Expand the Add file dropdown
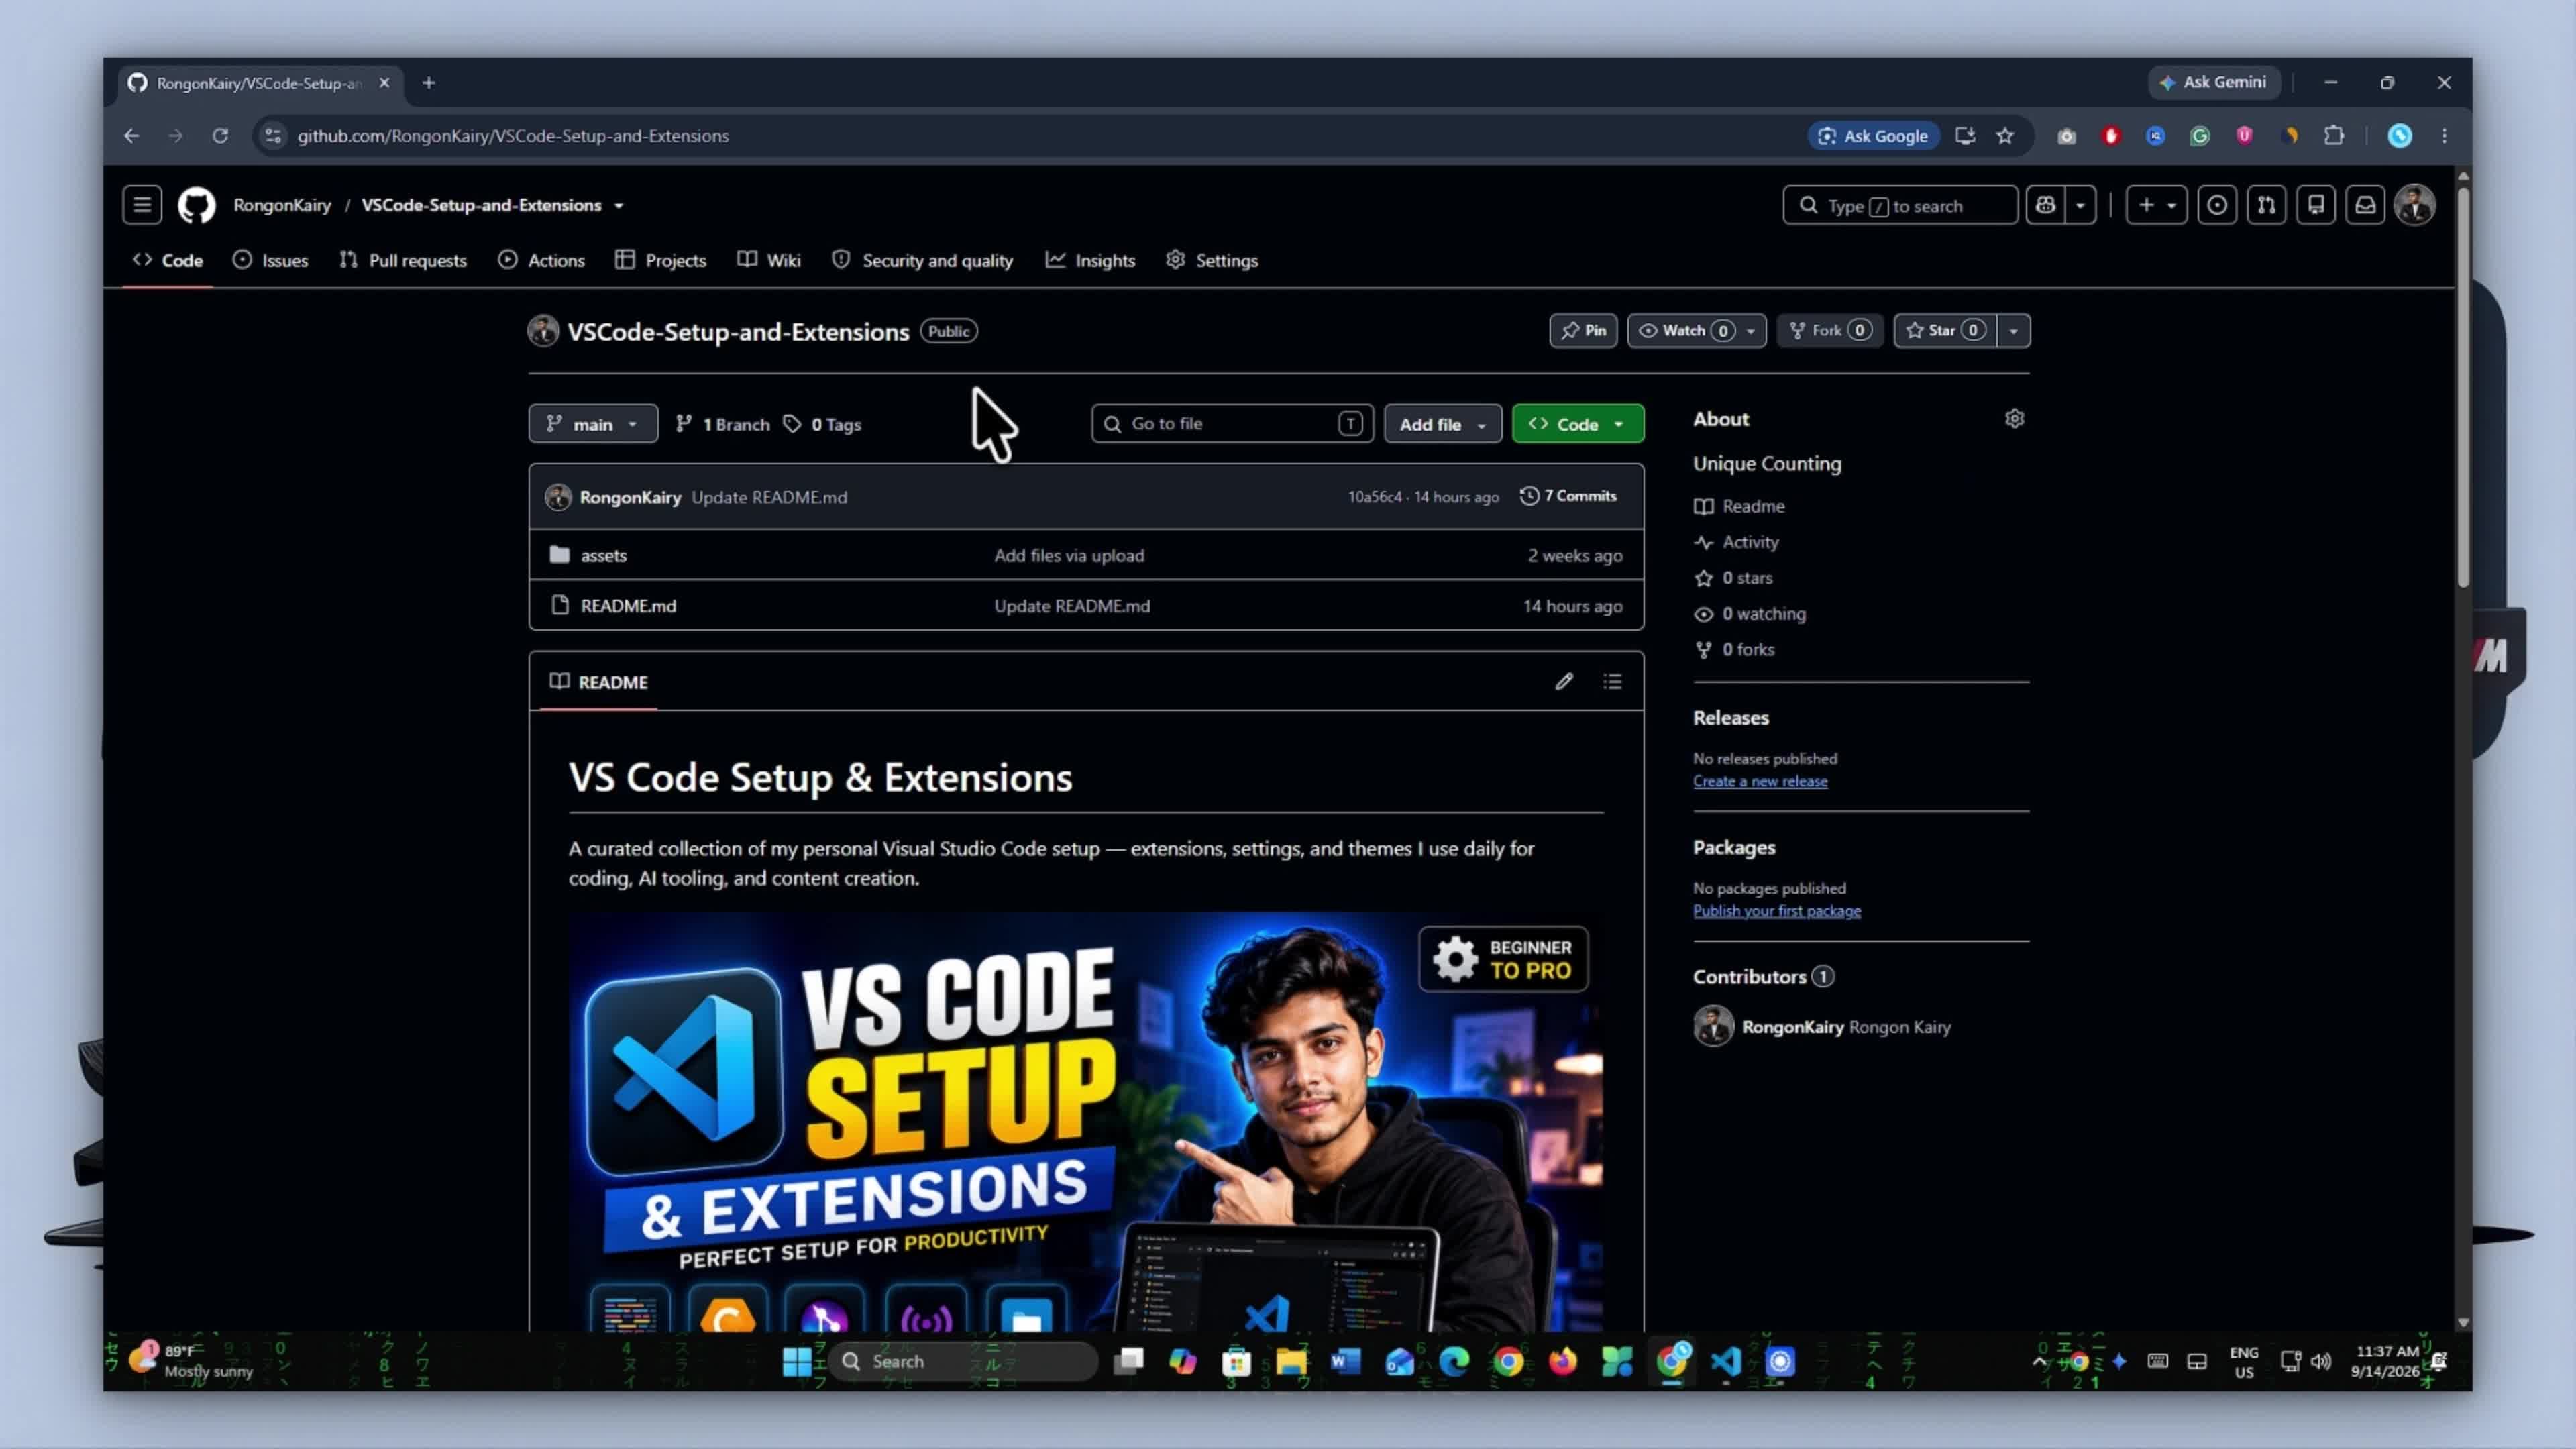The image size is (2576, 1449). pos(1443,424)
